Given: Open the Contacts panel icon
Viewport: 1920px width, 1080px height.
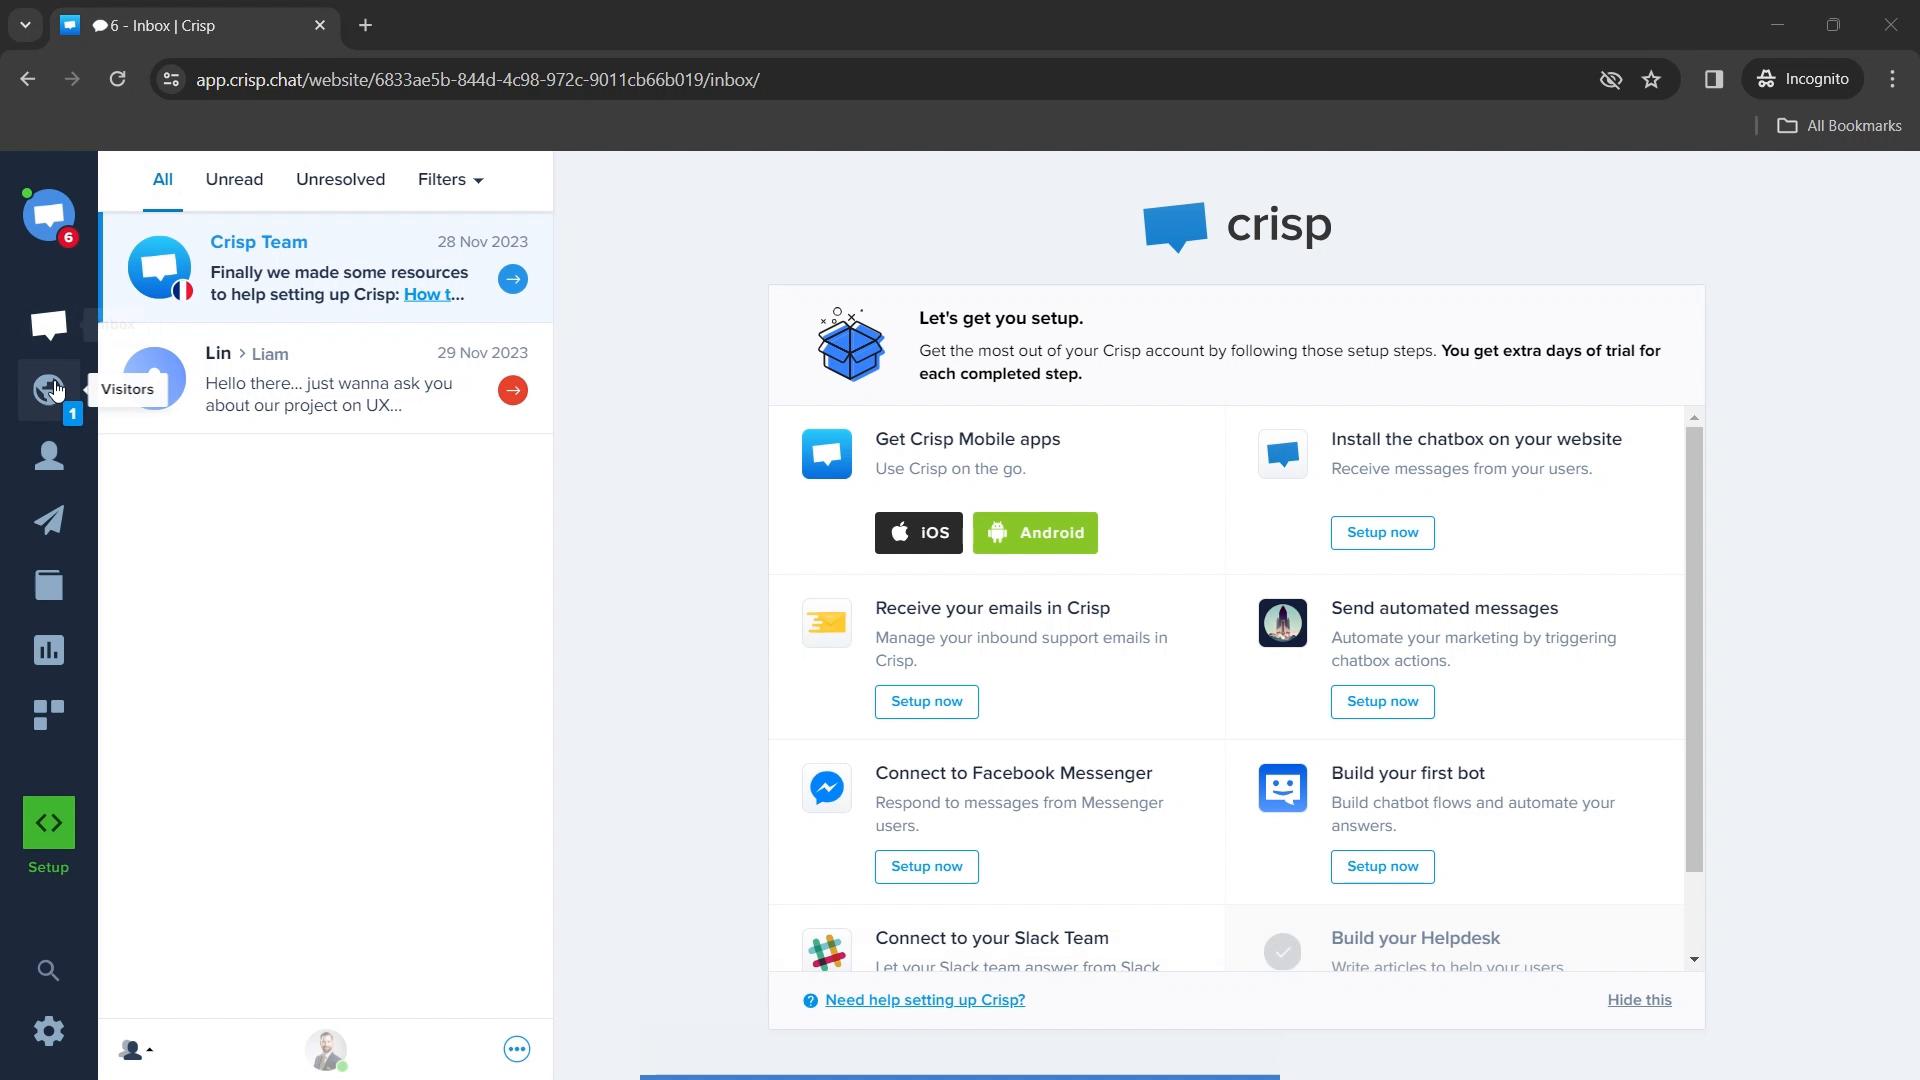Looking at the screenshot, I should click(49, 455).
